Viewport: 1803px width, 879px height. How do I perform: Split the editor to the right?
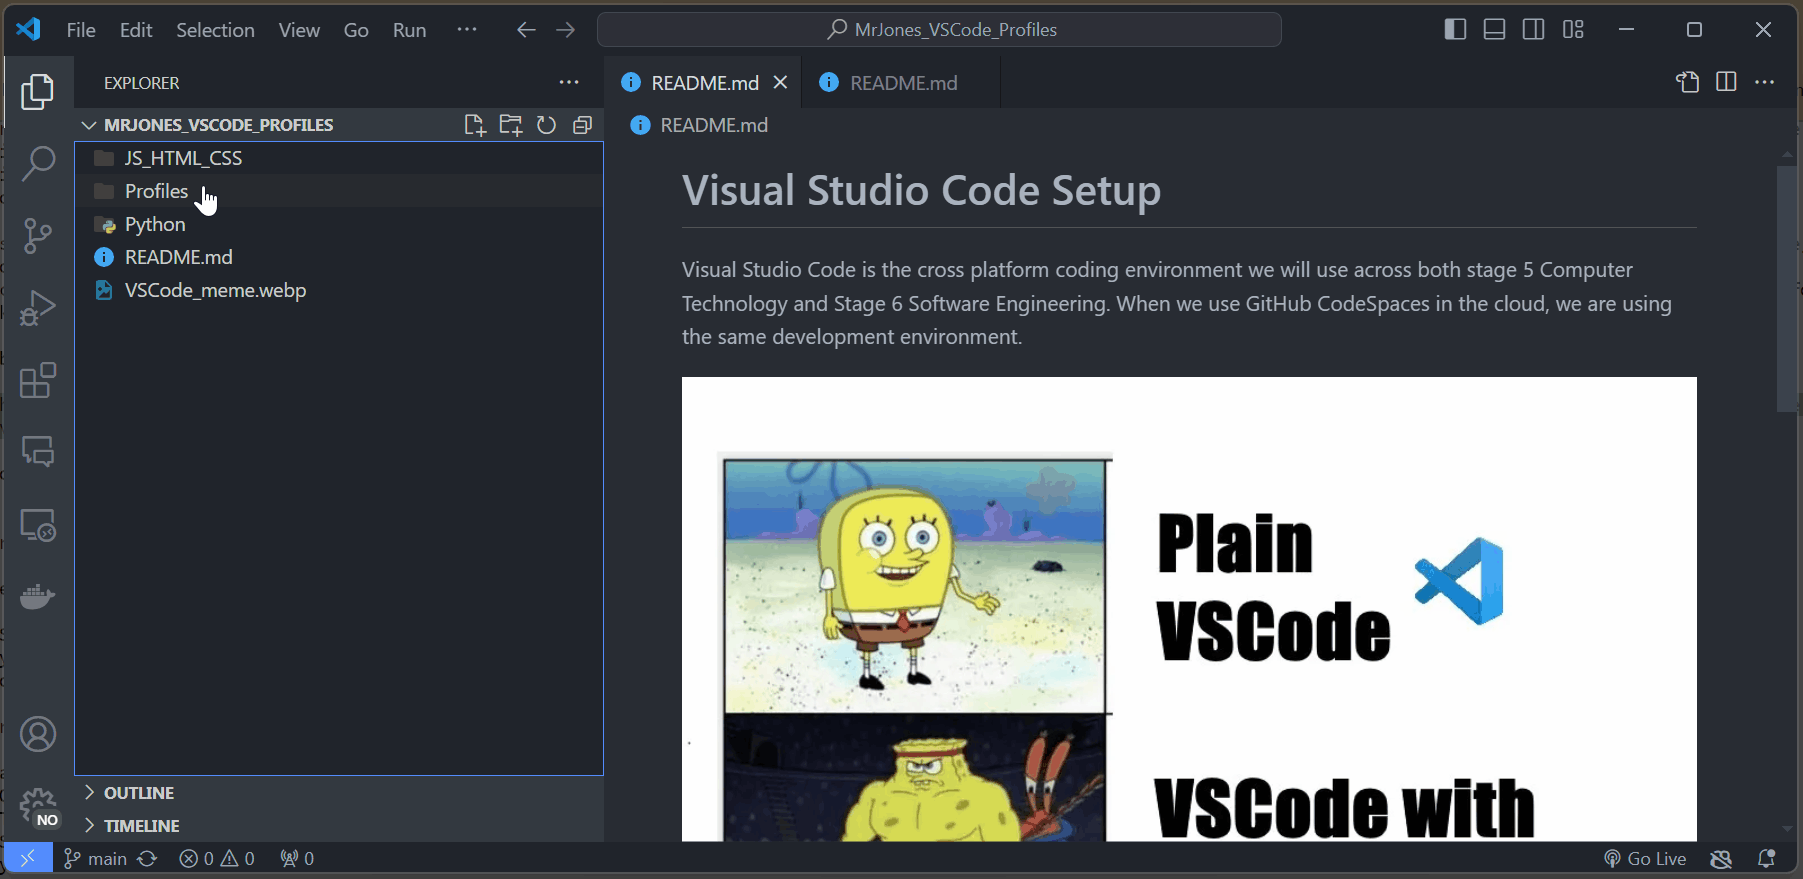(1726, 82)
